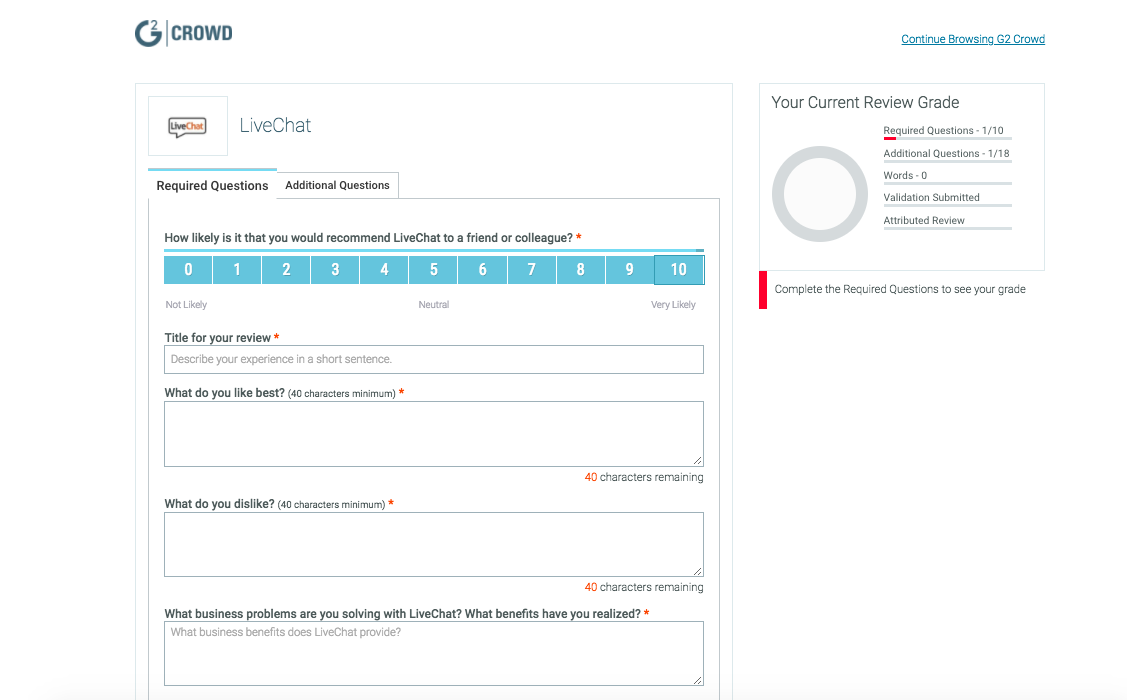
Task: Select rating 9 on recommendation scale
Action: 630,270
